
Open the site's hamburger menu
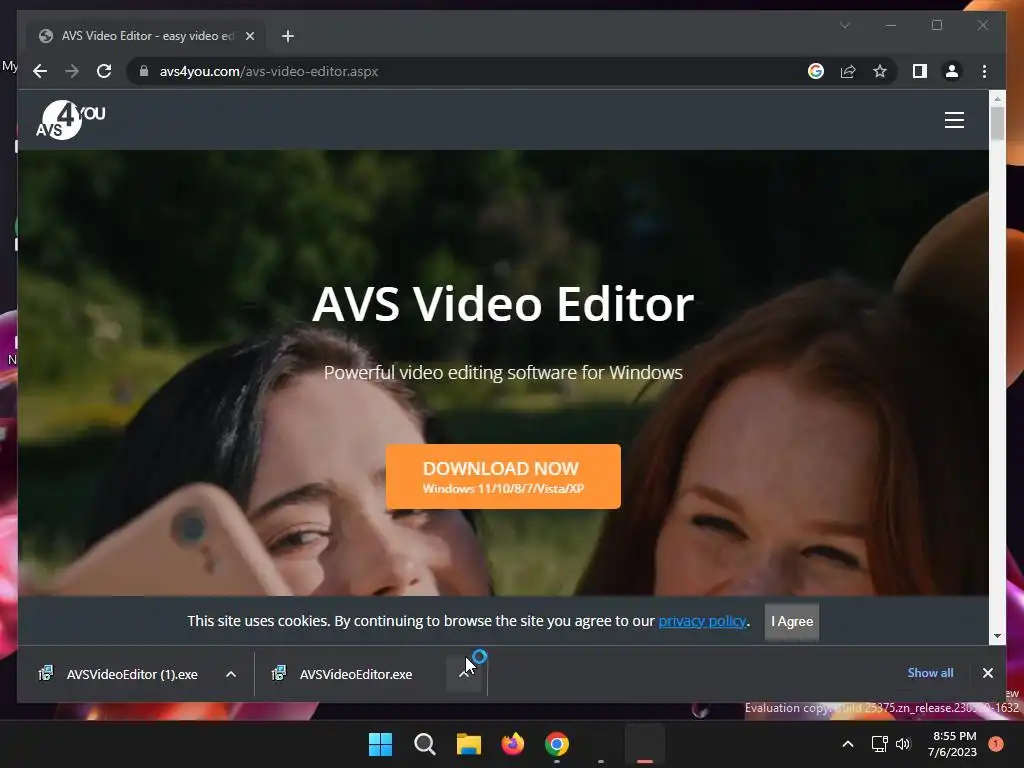[x=954, y=120]
